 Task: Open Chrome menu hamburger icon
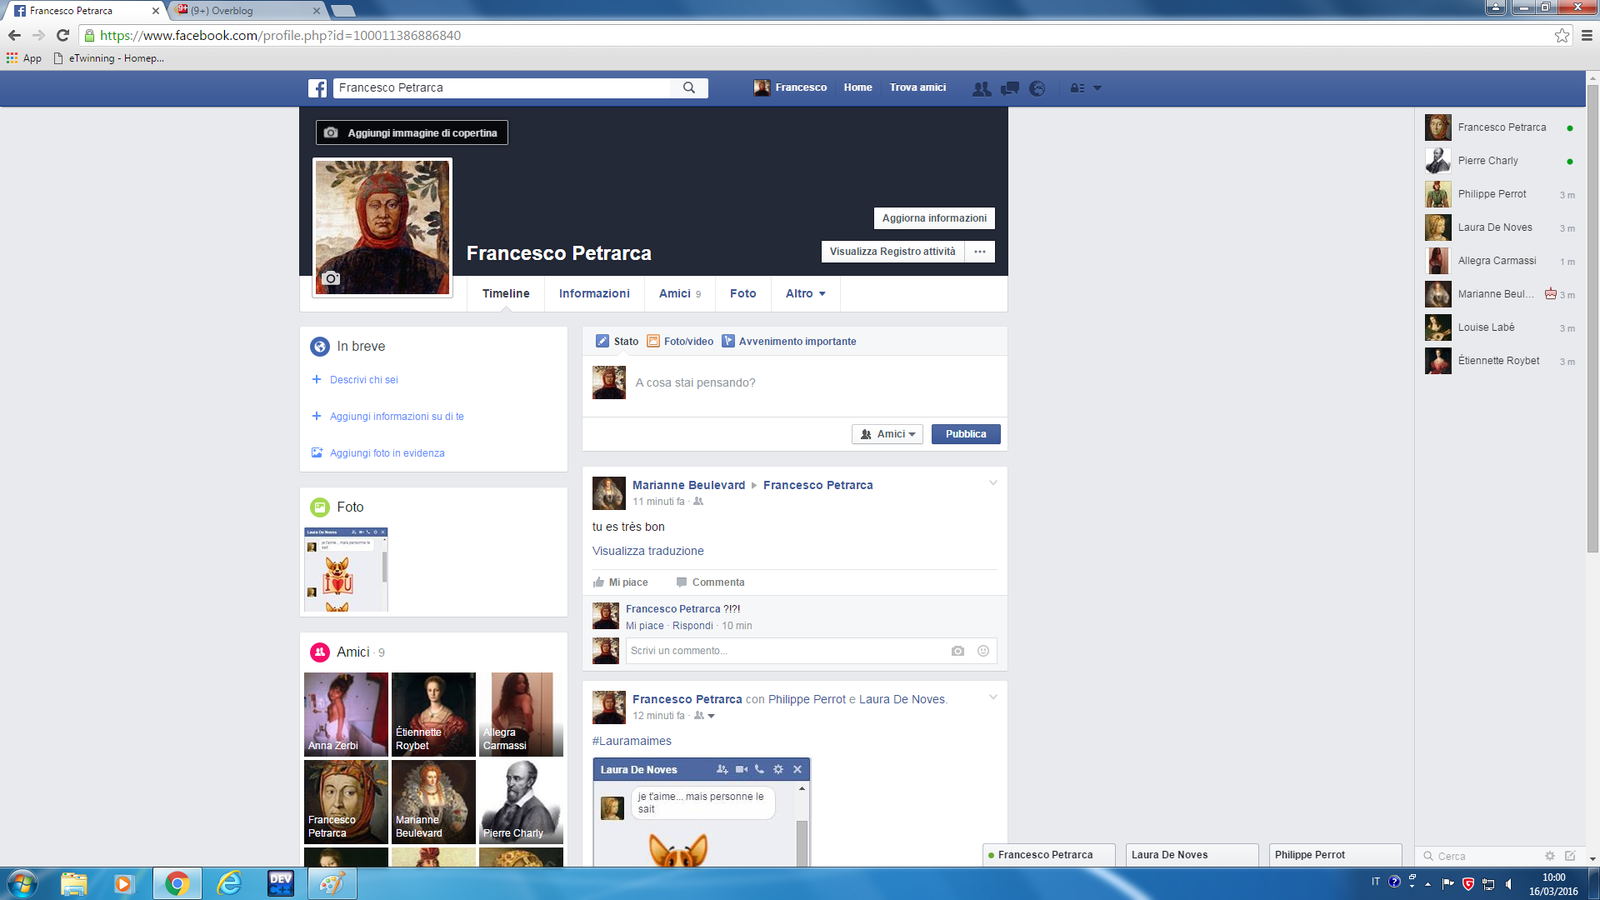(1587, 35)
